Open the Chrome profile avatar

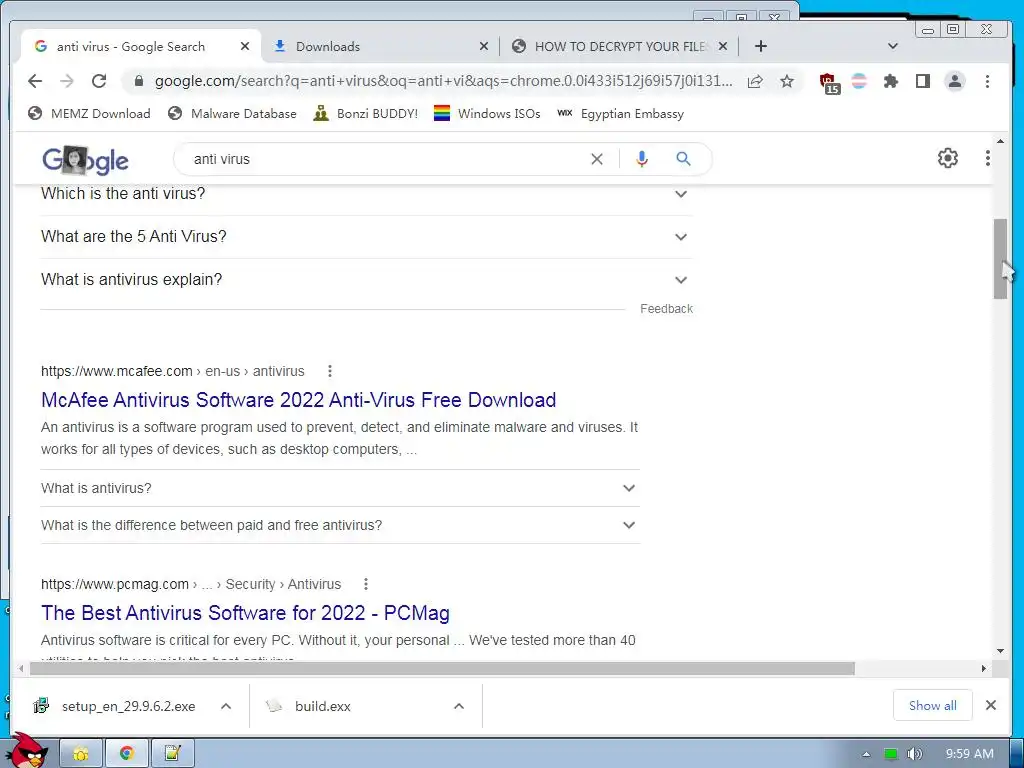click(955, 81)
